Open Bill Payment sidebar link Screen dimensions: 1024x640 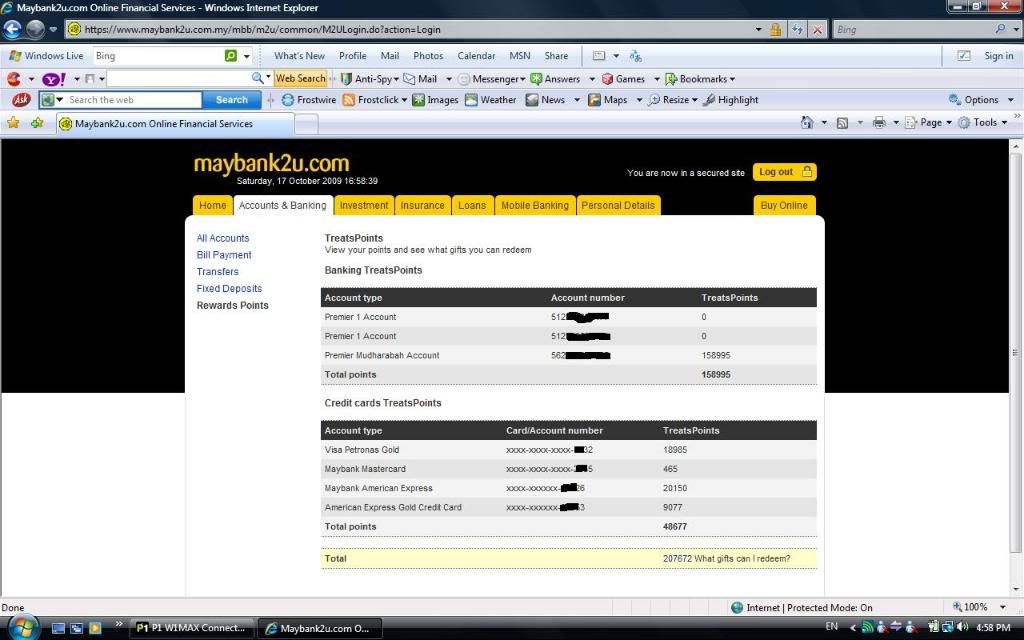click(x=224, y=255)
